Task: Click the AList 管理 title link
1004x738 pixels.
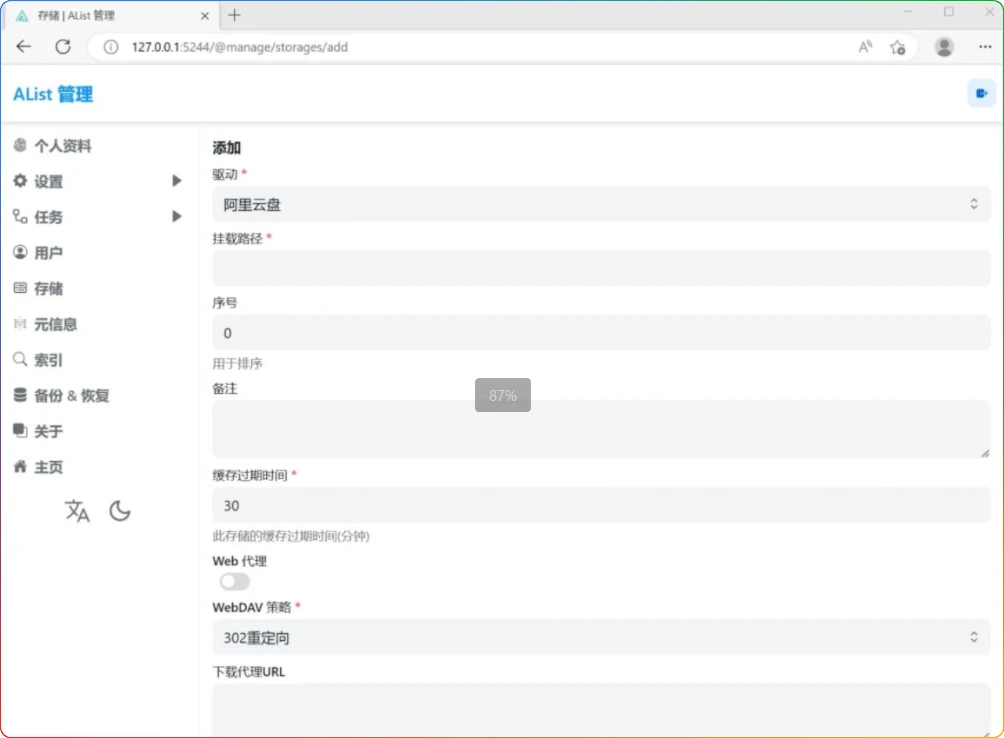Action: click(x=53, y=94)
